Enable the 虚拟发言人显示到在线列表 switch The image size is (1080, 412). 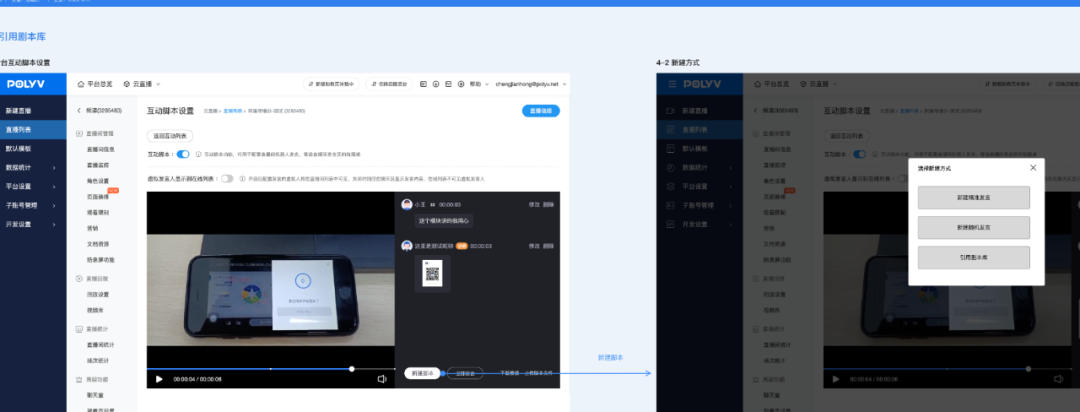pos(227,178)
